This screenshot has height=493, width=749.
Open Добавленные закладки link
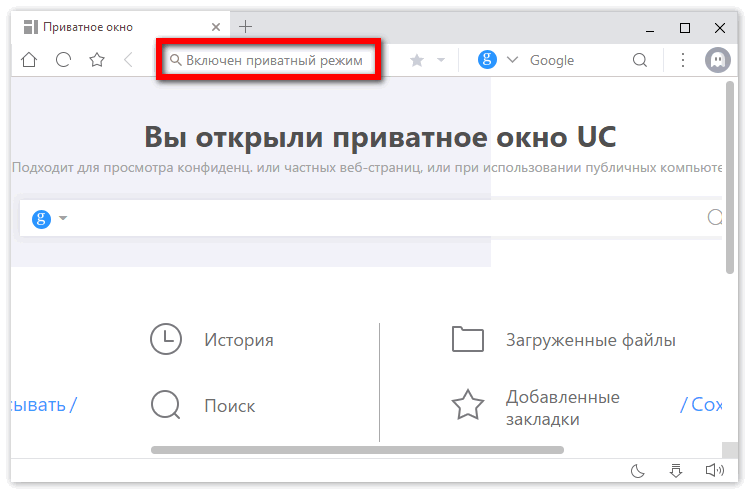(x=563, y=408)
